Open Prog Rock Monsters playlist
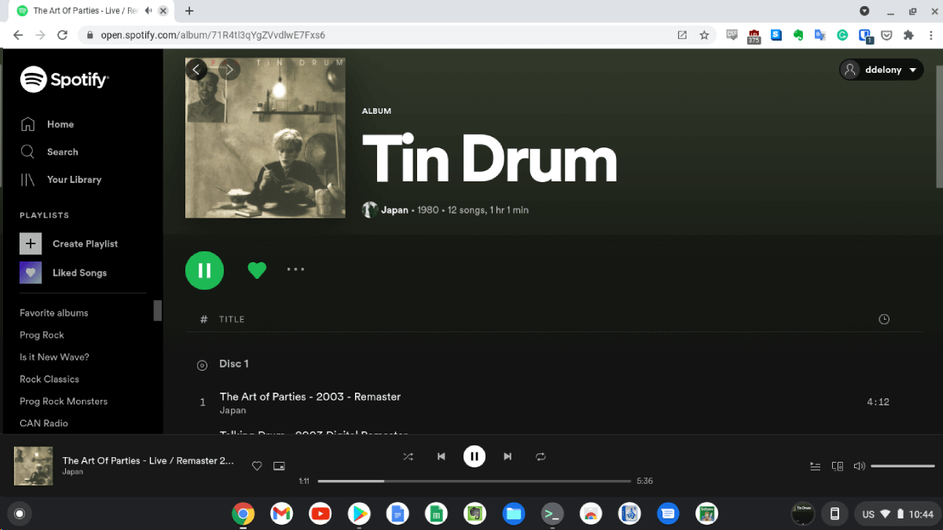This screenshot has height=530, width=943. (x=63, y=401)
